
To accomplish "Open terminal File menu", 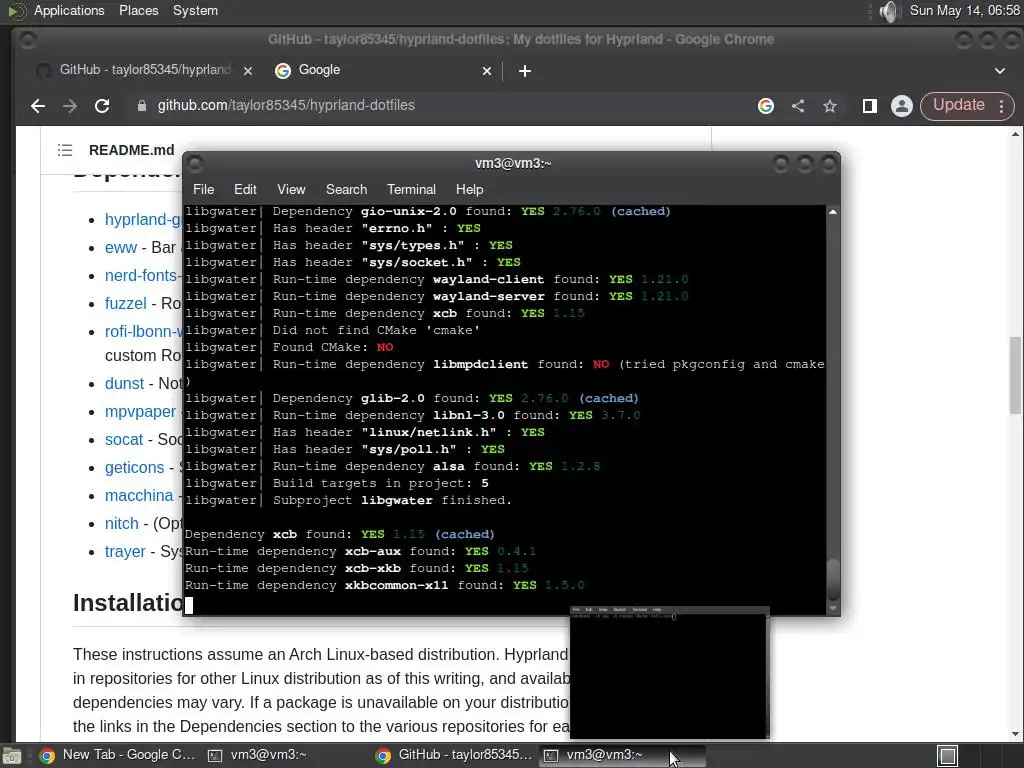I will point(203,189).
